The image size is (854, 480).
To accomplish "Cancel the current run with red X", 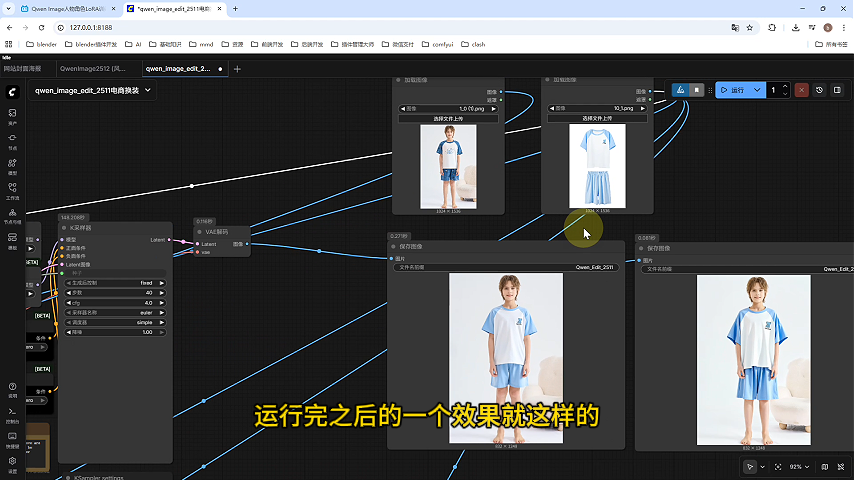I will pyautogui.click(x=801, y=90).
